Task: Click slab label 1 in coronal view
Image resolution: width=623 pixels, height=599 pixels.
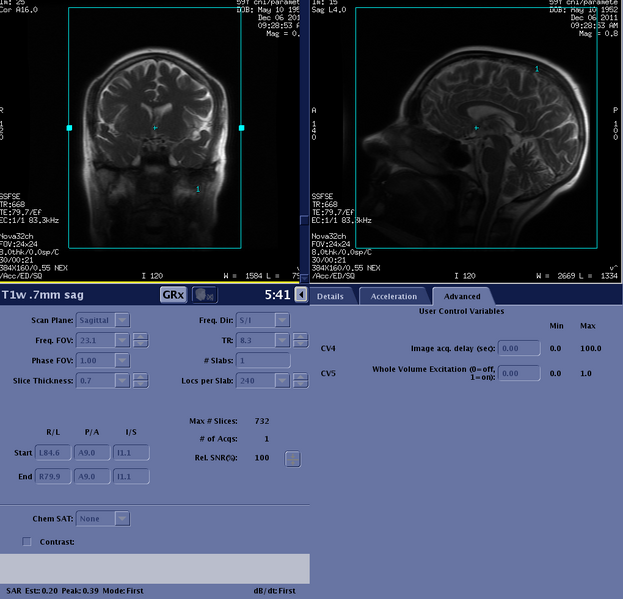Action: 198,189
